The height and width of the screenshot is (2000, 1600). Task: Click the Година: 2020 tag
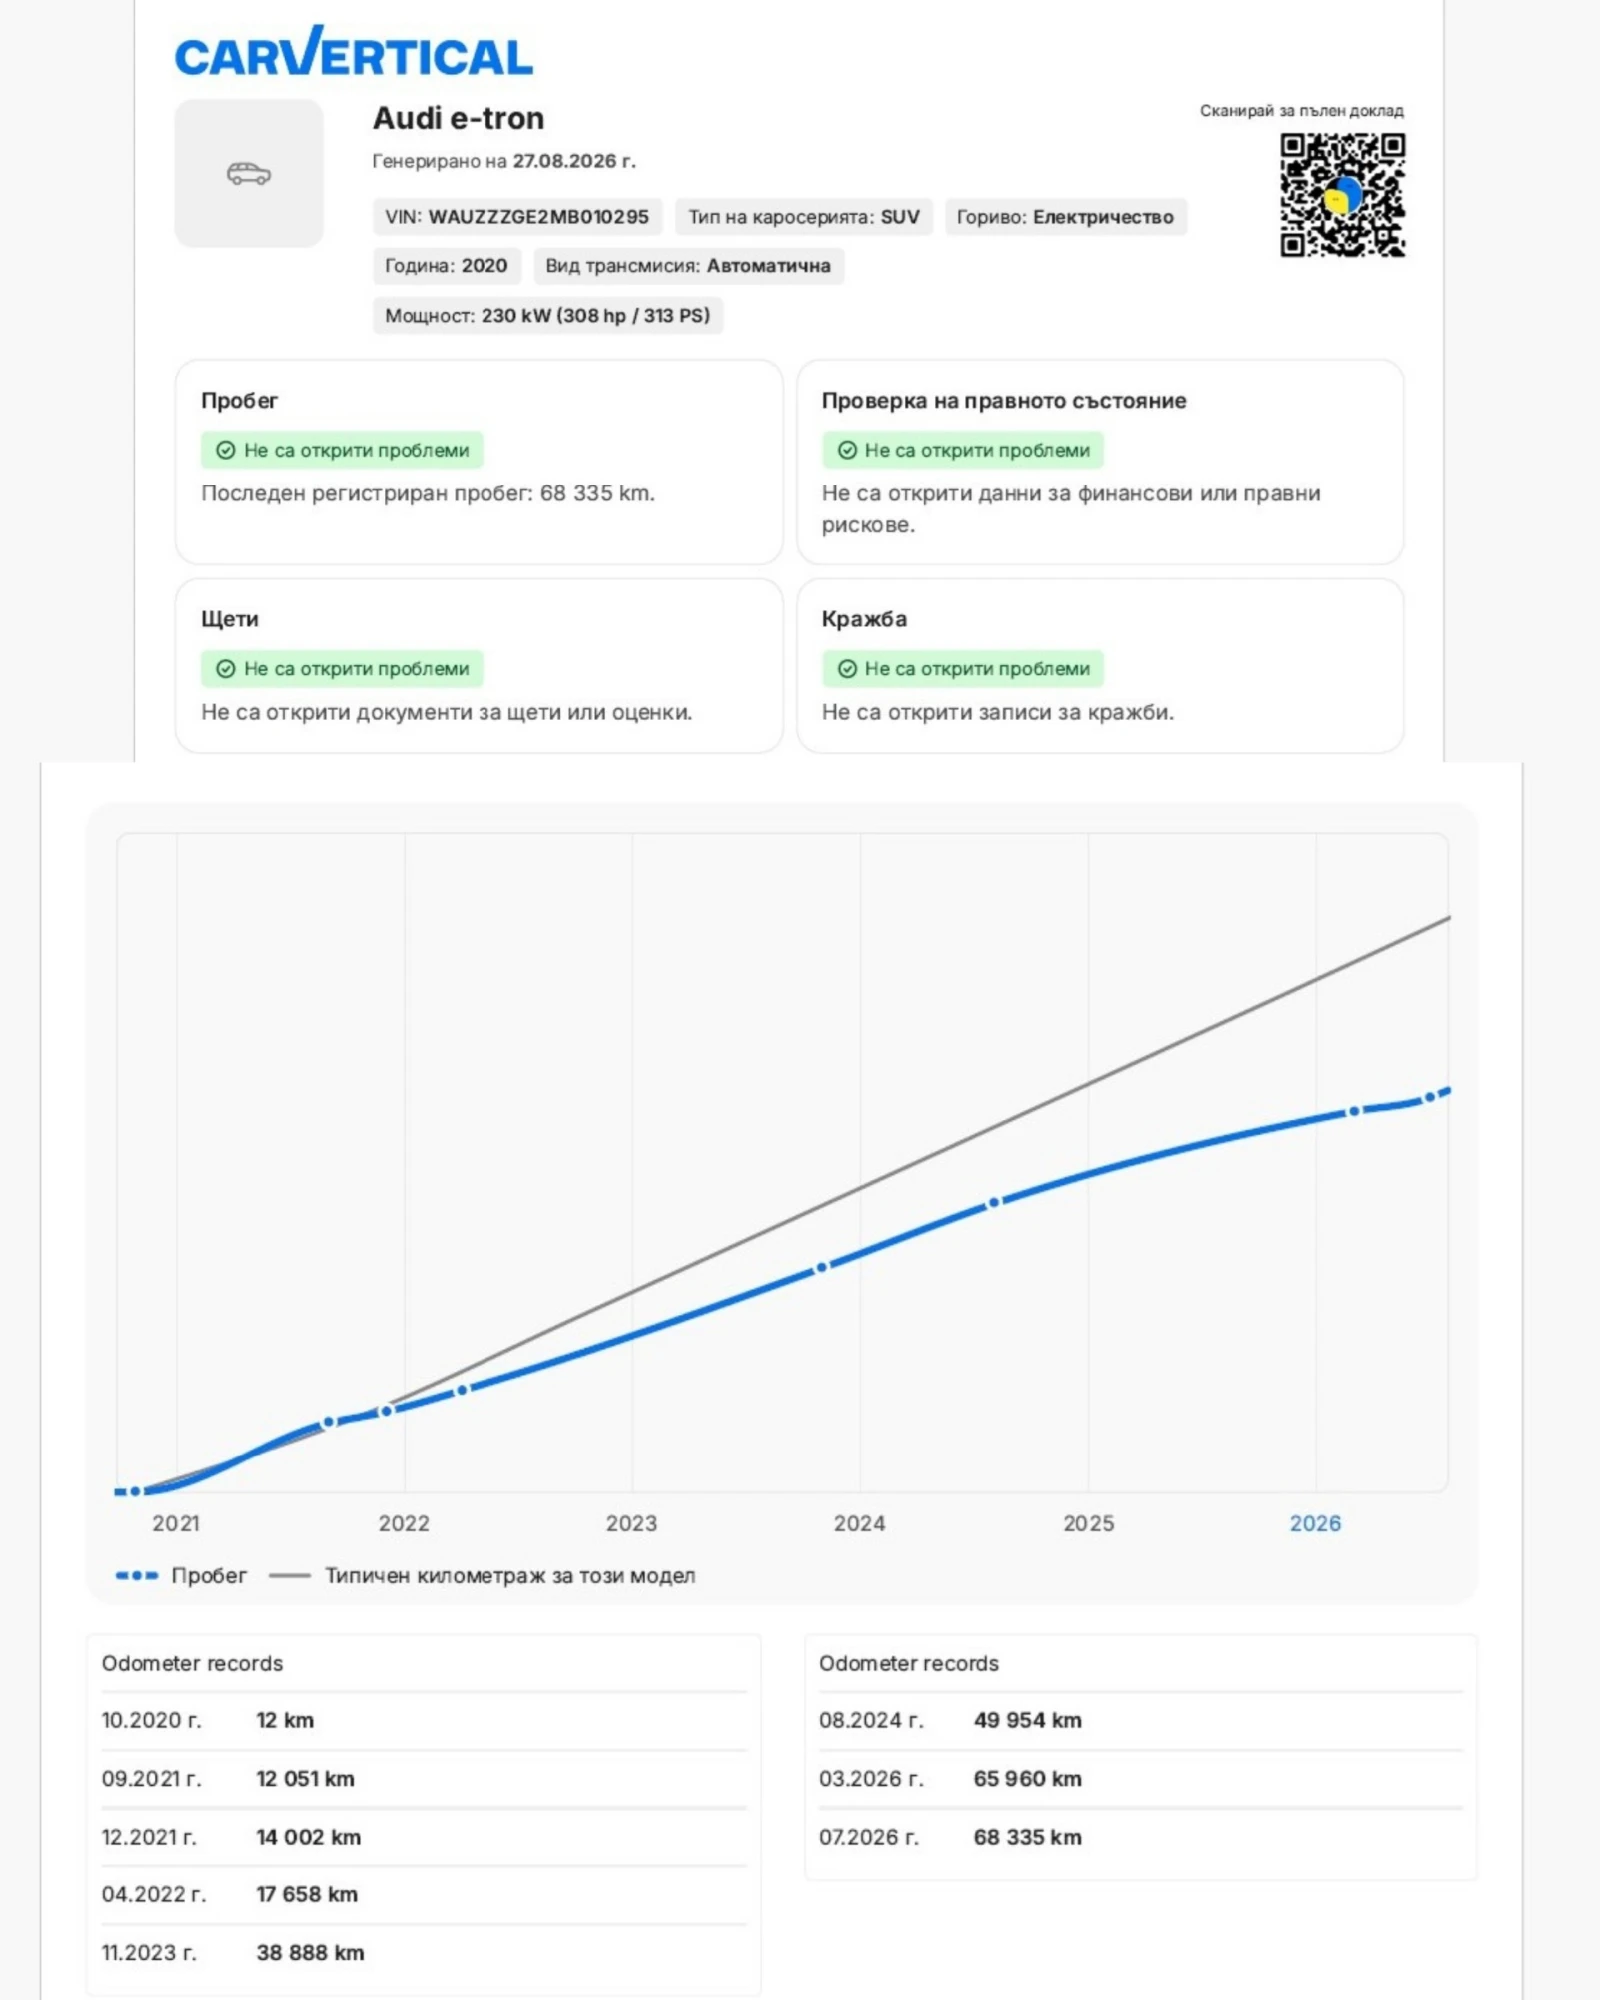(x=446, y=266)
